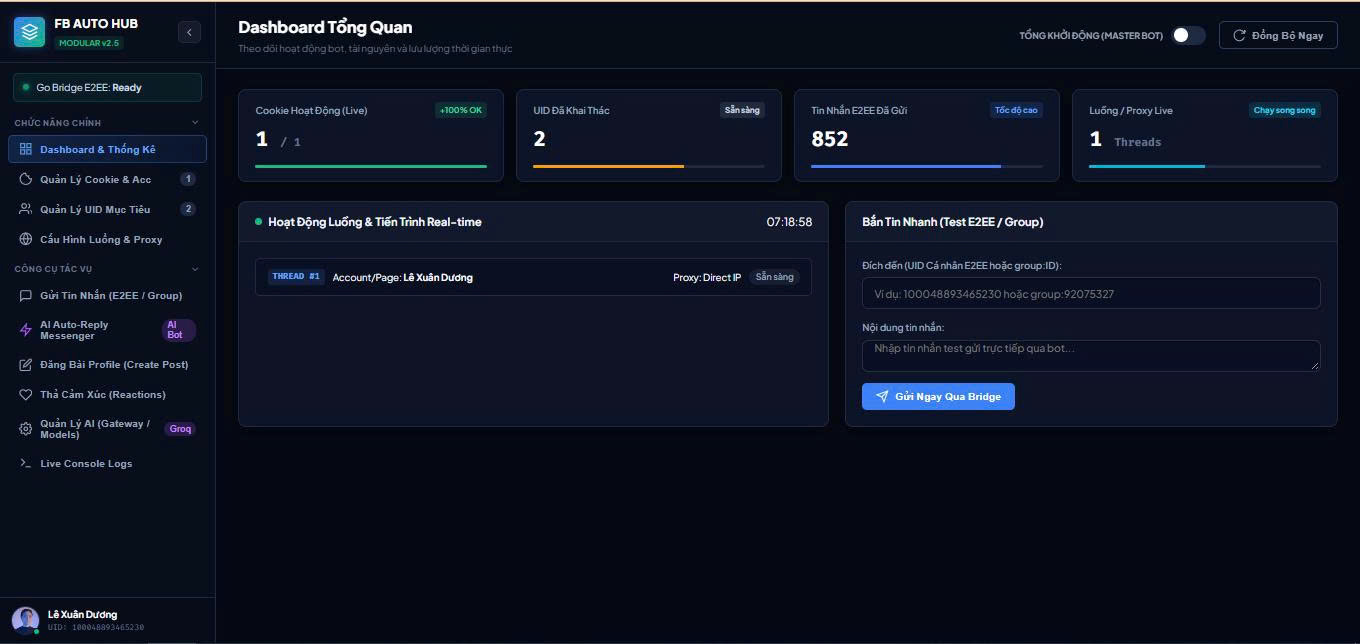Click the green dot beside Go Bridge E2EE
1360x644 pixels.
(26, 88)
